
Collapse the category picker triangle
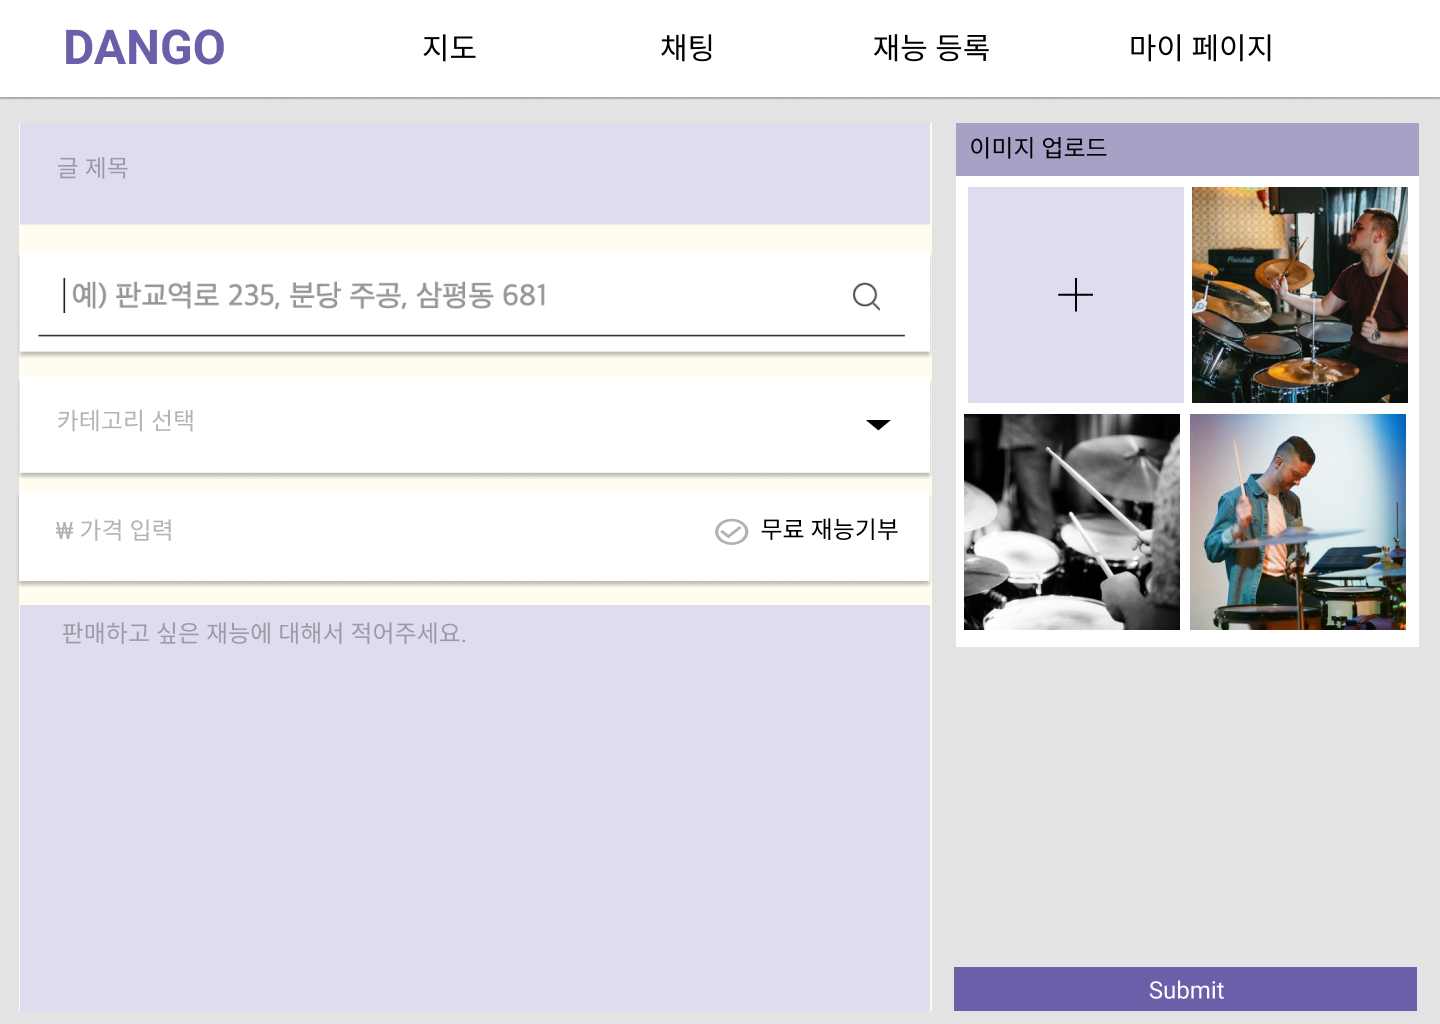878,424
